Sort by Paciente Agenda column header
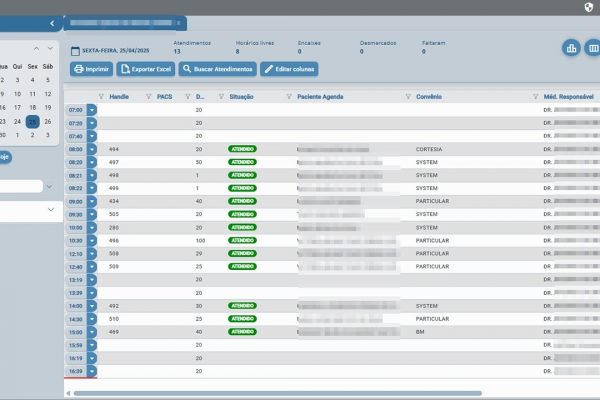Image resolution: width=600 pixels, height=400 pixels. pyautogui.click(x=320, y=96)
